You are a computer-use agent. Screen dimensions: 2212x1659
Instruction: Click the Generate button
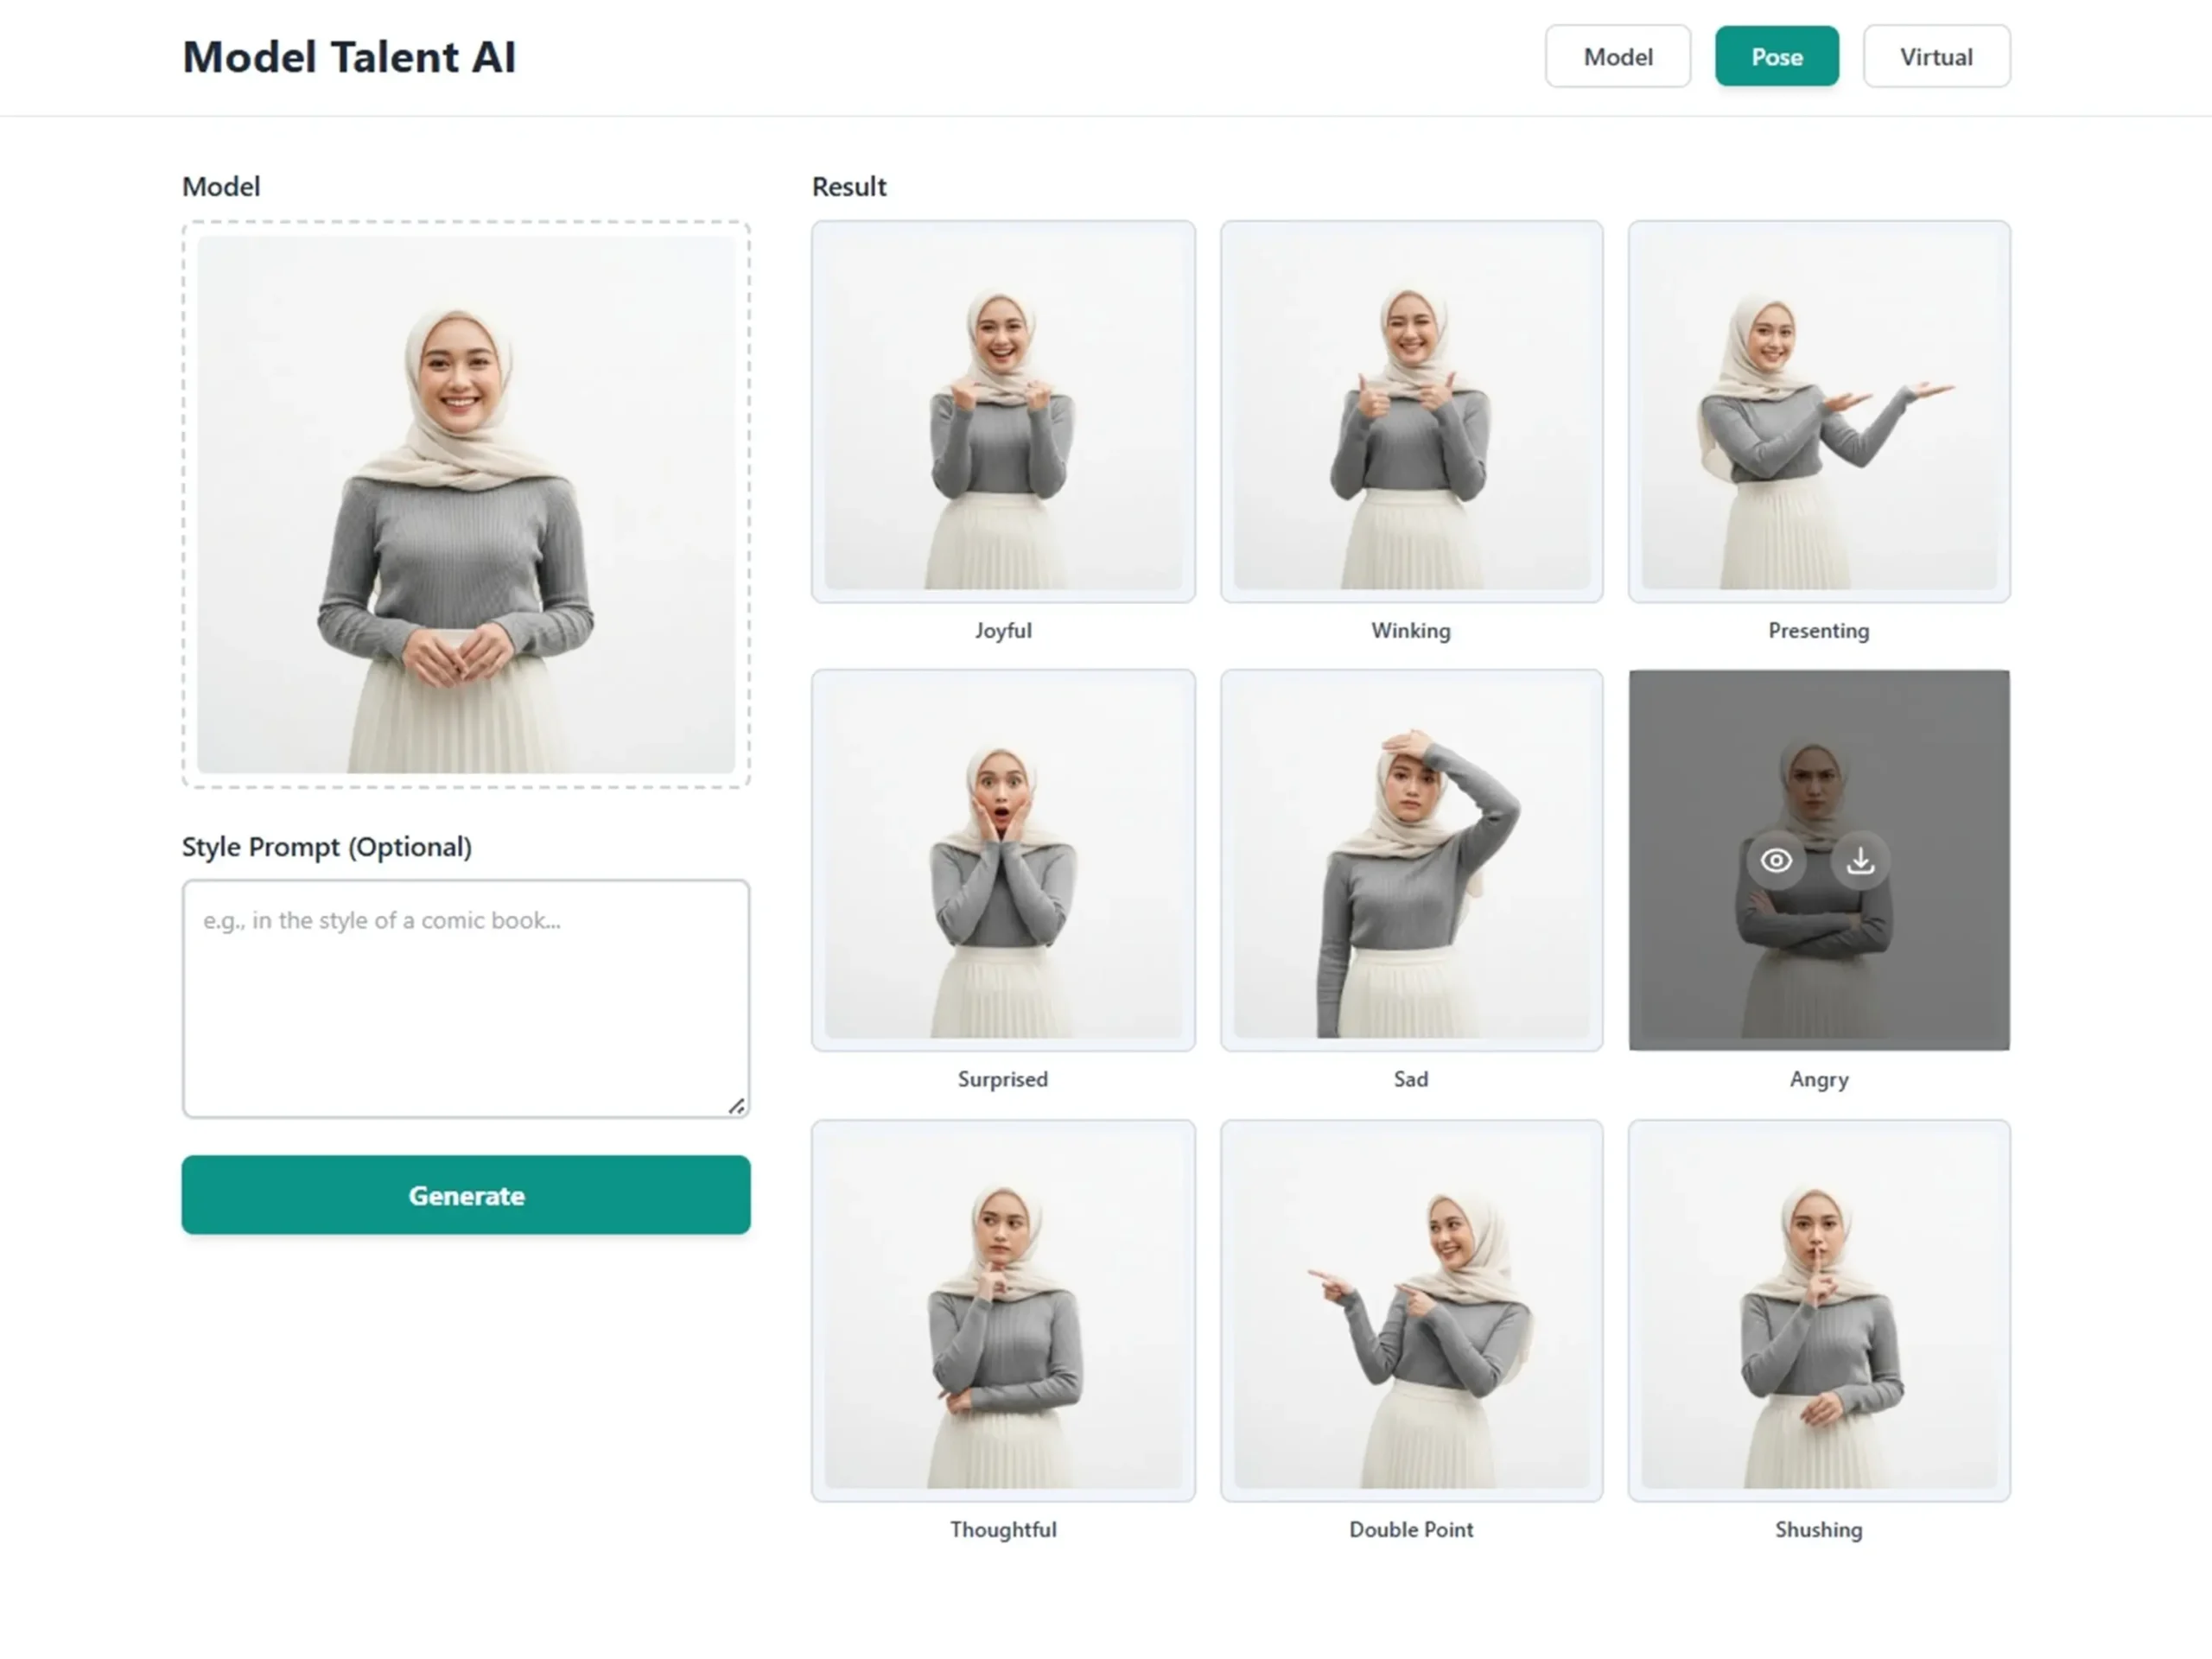(466, 1195)
